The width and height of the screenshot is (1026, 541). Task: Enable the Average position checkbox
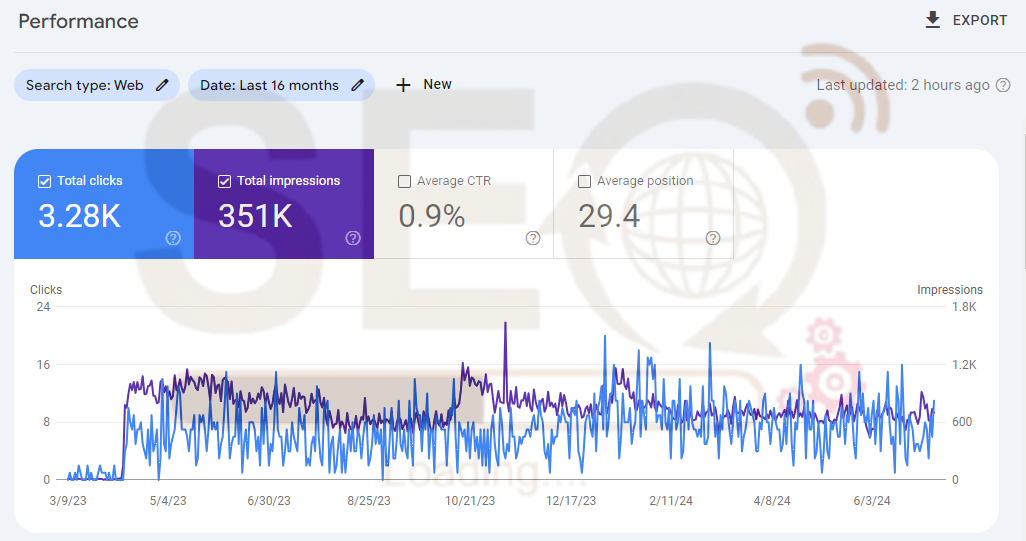point(584,181)
